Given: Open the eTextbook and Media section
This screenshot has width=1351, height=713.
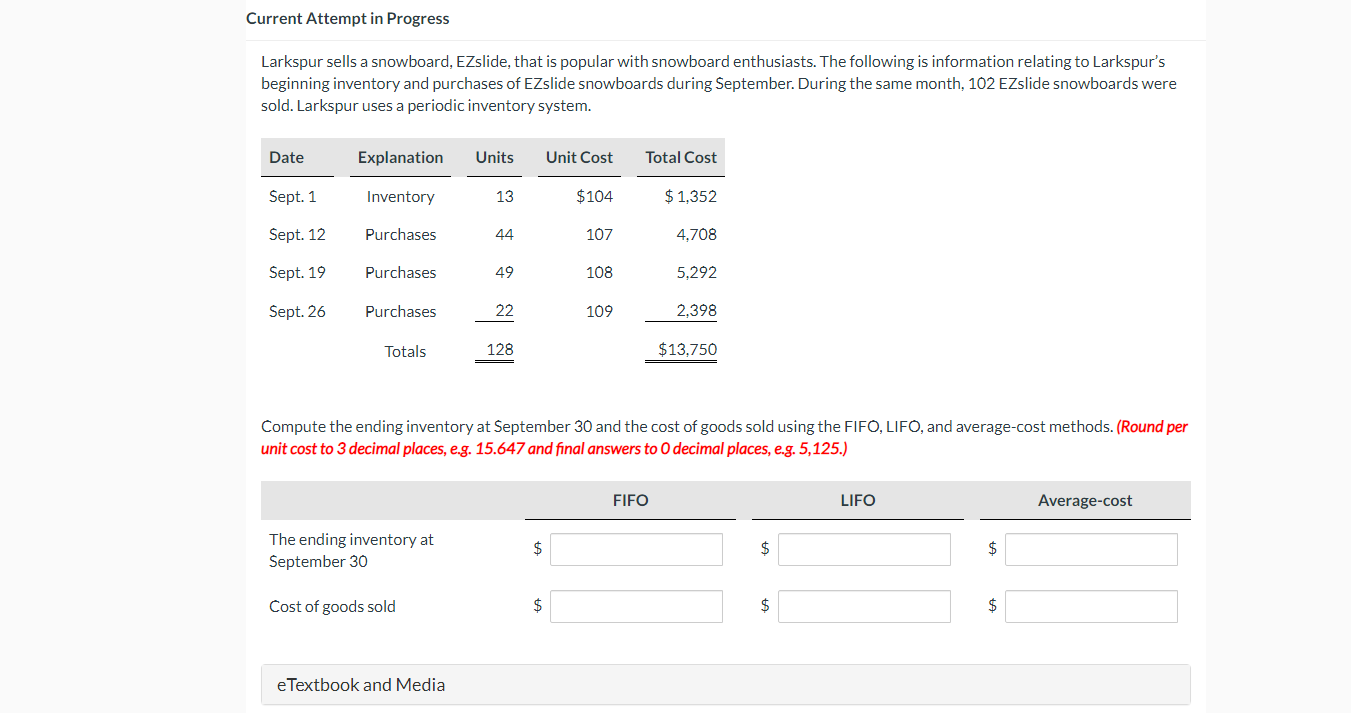Looking at the screenshot, I should 726,685.
